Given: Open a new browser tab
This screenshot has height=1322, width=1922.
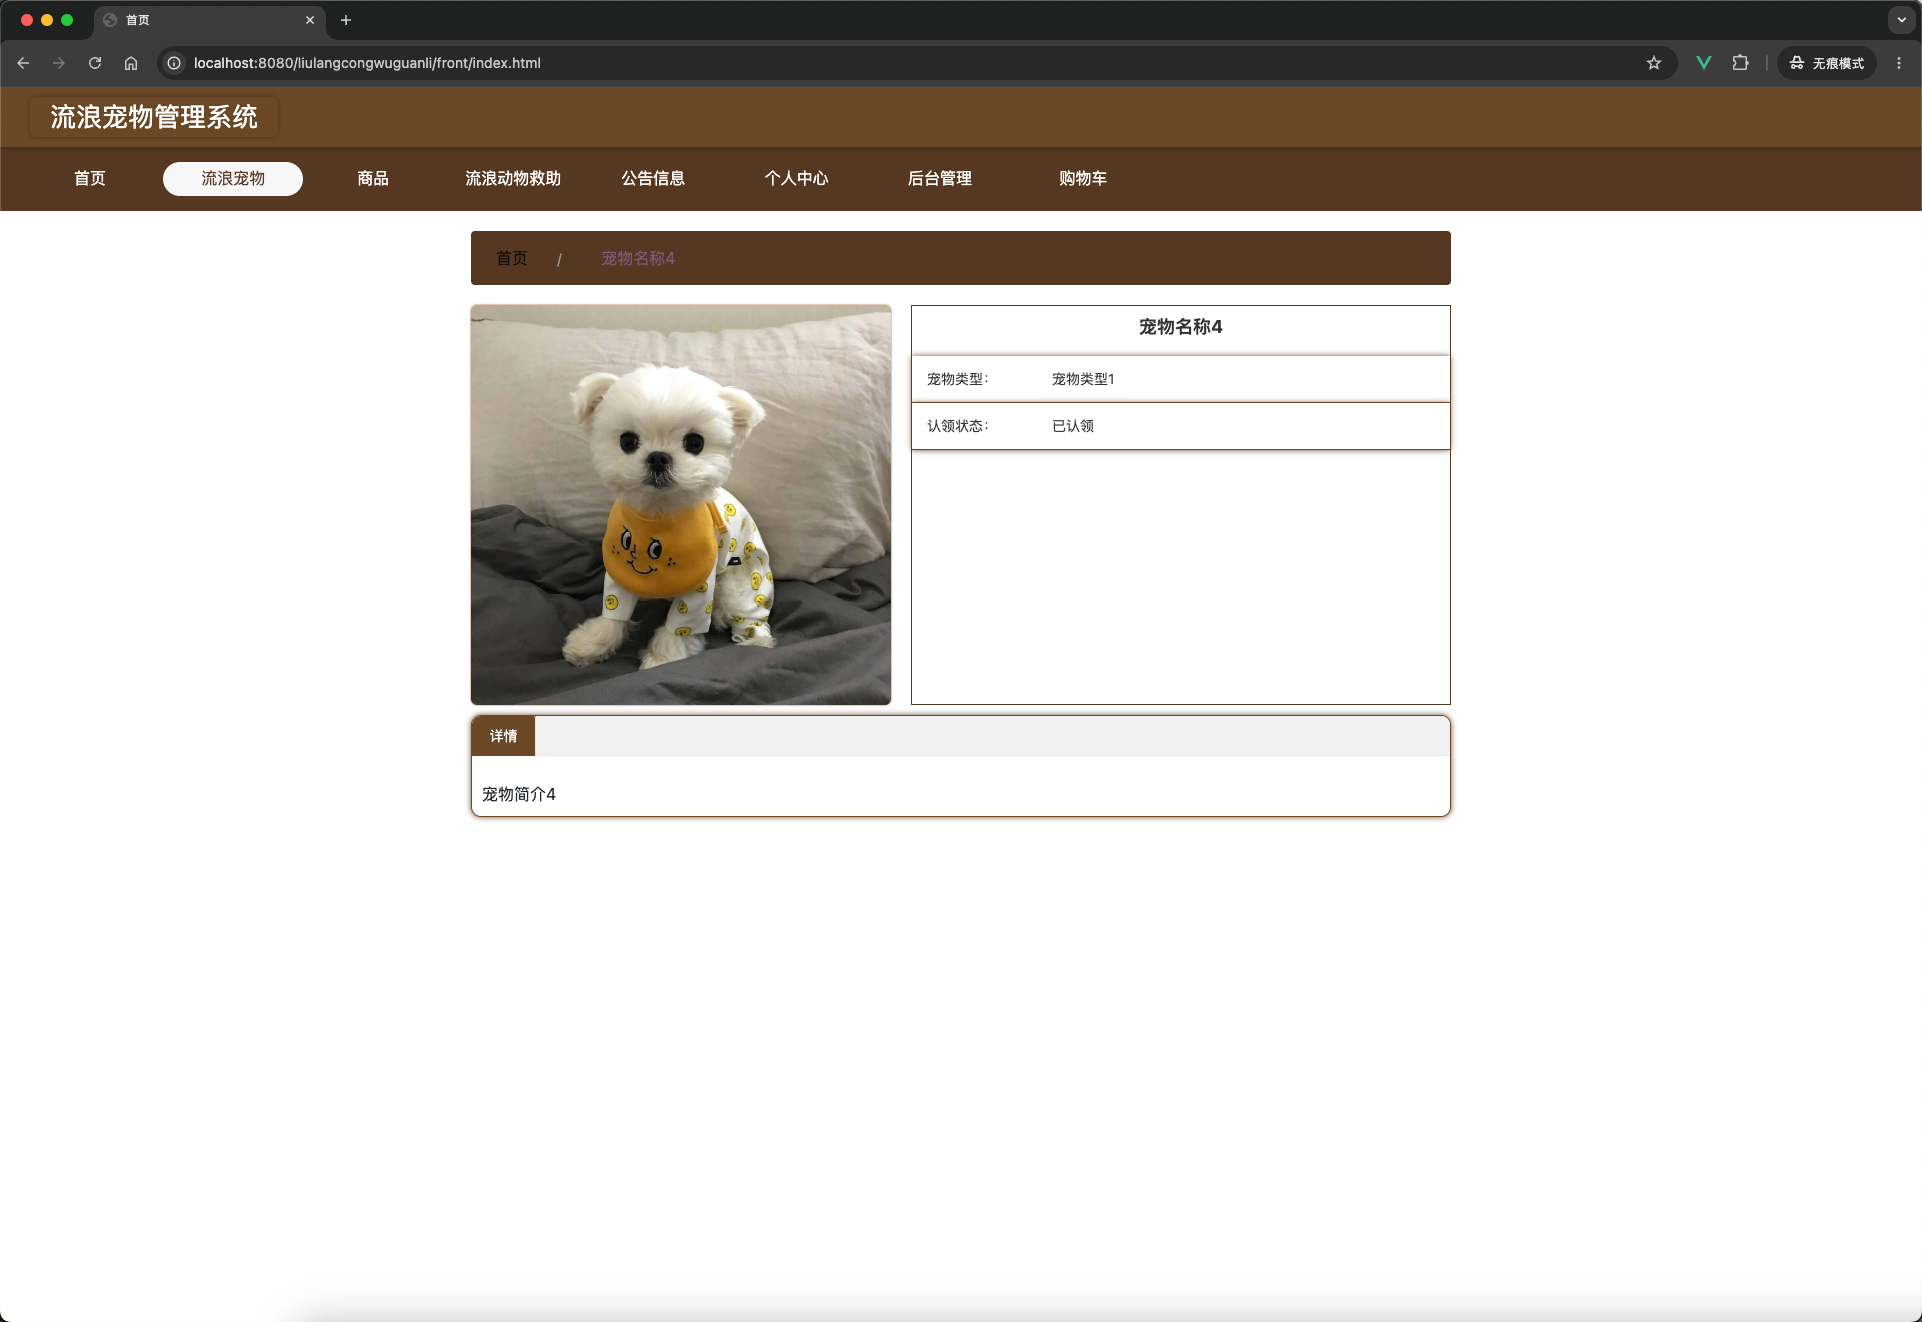Looking at the screenshot, I should point(346,20).
